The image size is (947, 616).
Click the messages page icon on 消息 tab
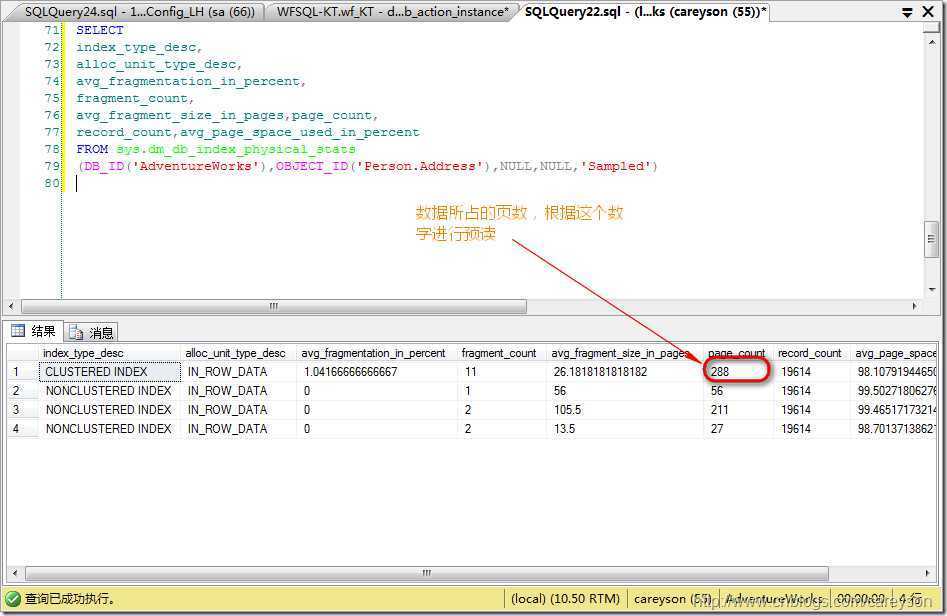(75, 332)
